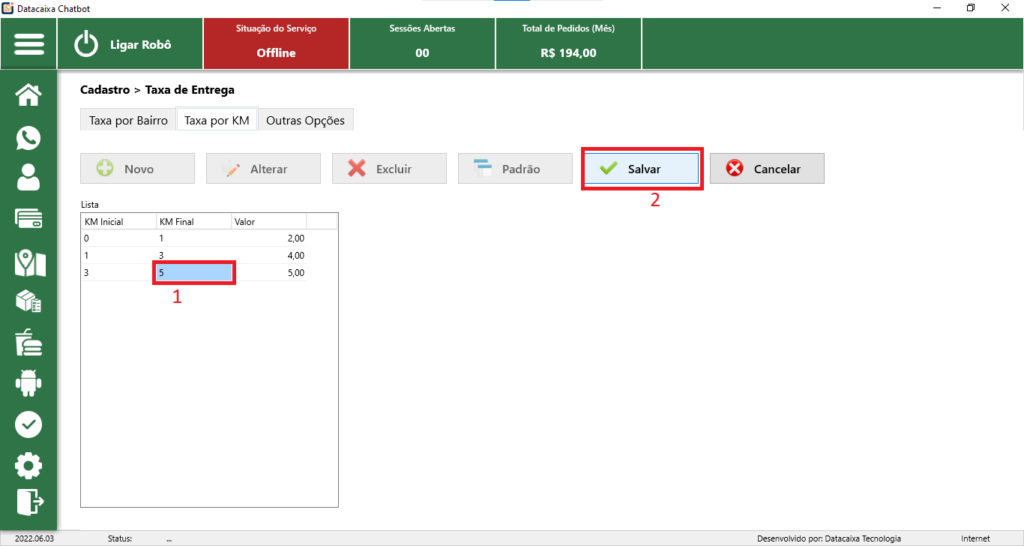Click the Home icon in sidebar
1024x546 pixels.
tap(29, 95)
